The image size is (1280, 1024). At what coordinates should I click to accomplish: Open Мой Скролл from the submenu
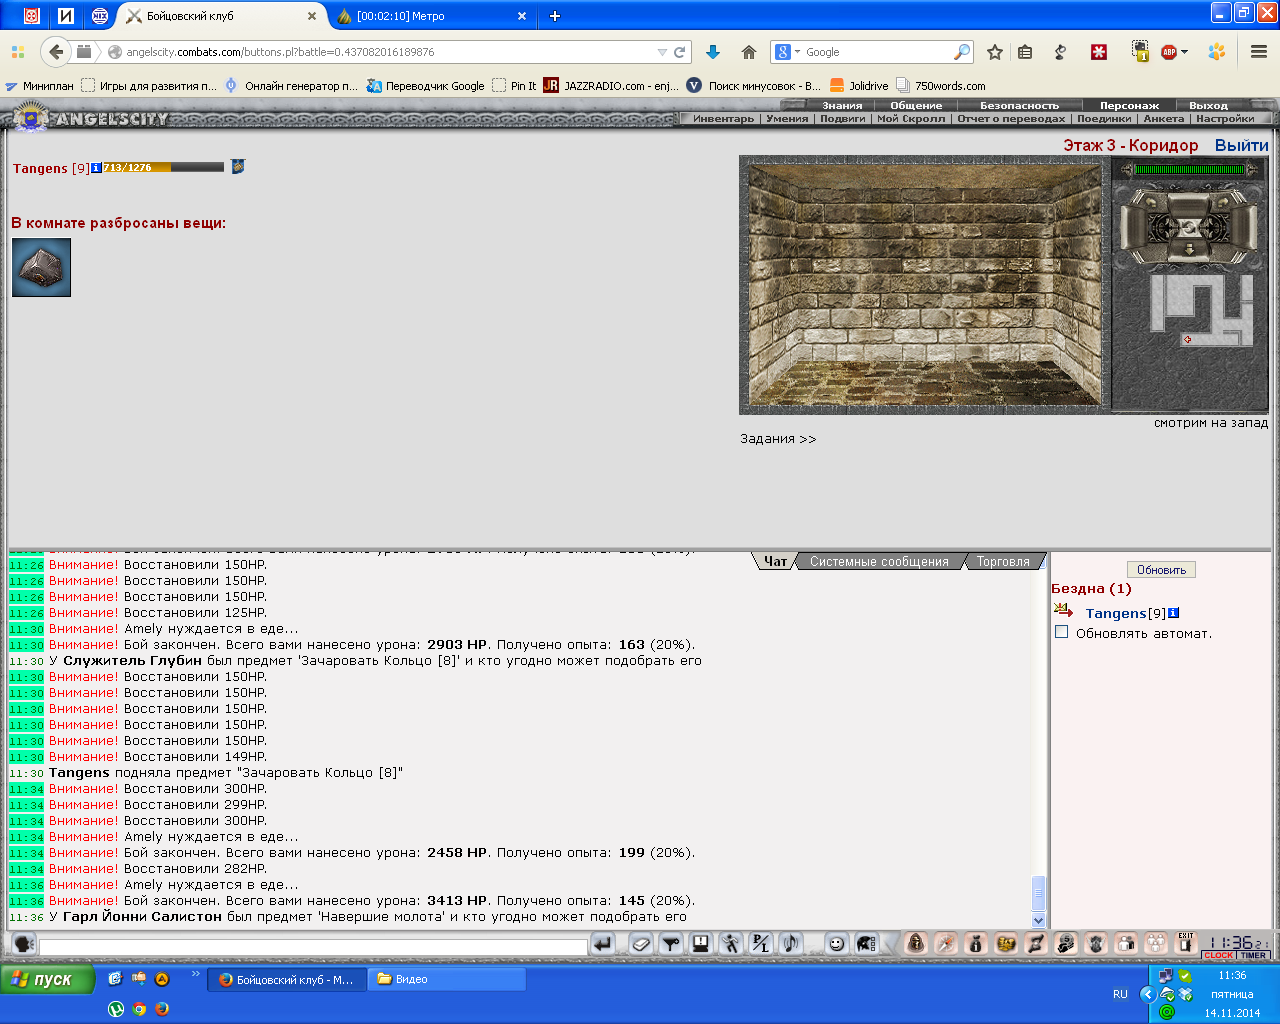click(911, 118)
